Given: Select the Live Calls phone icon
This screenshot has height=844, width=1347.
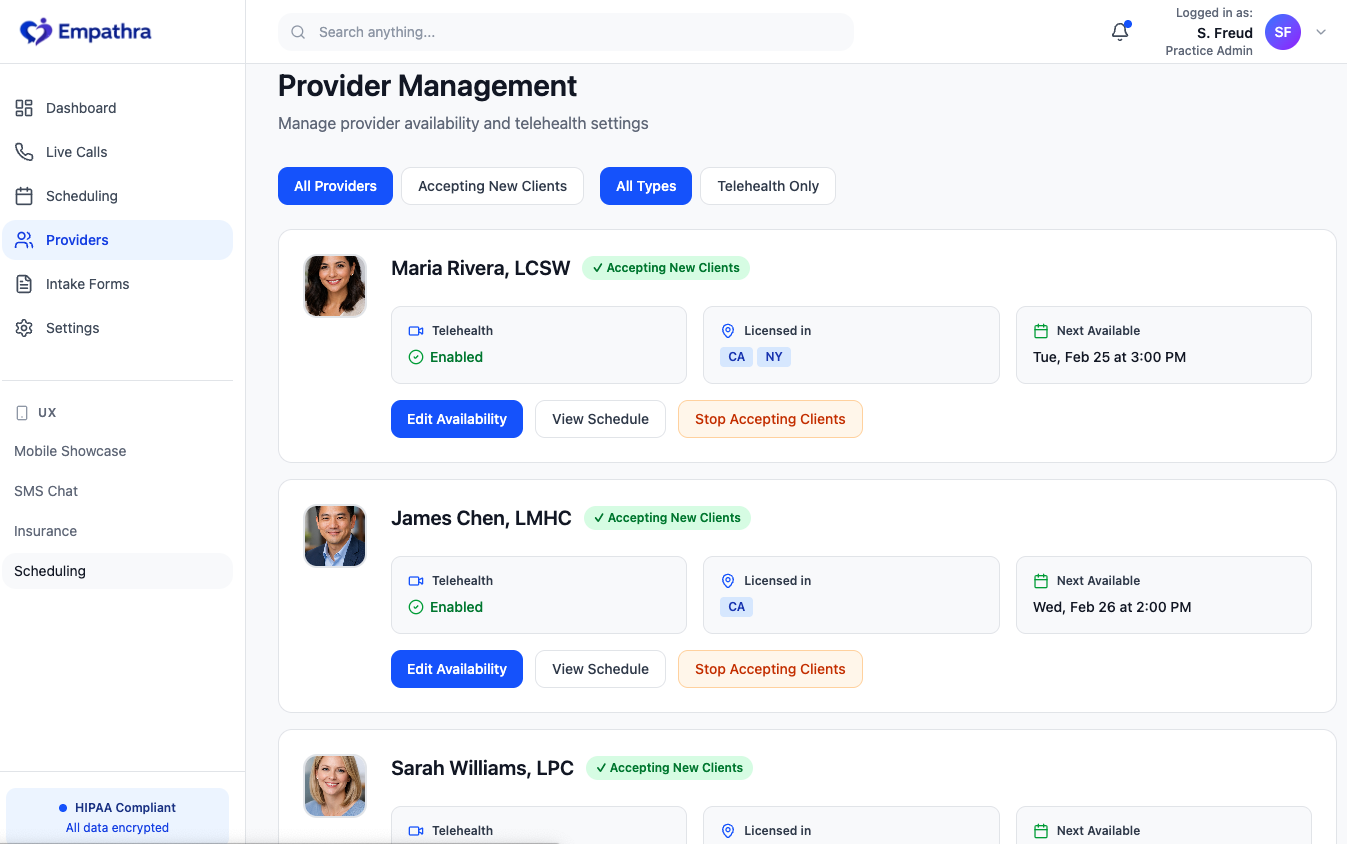Looking at the screenshot, I should (x=23, y=152).
